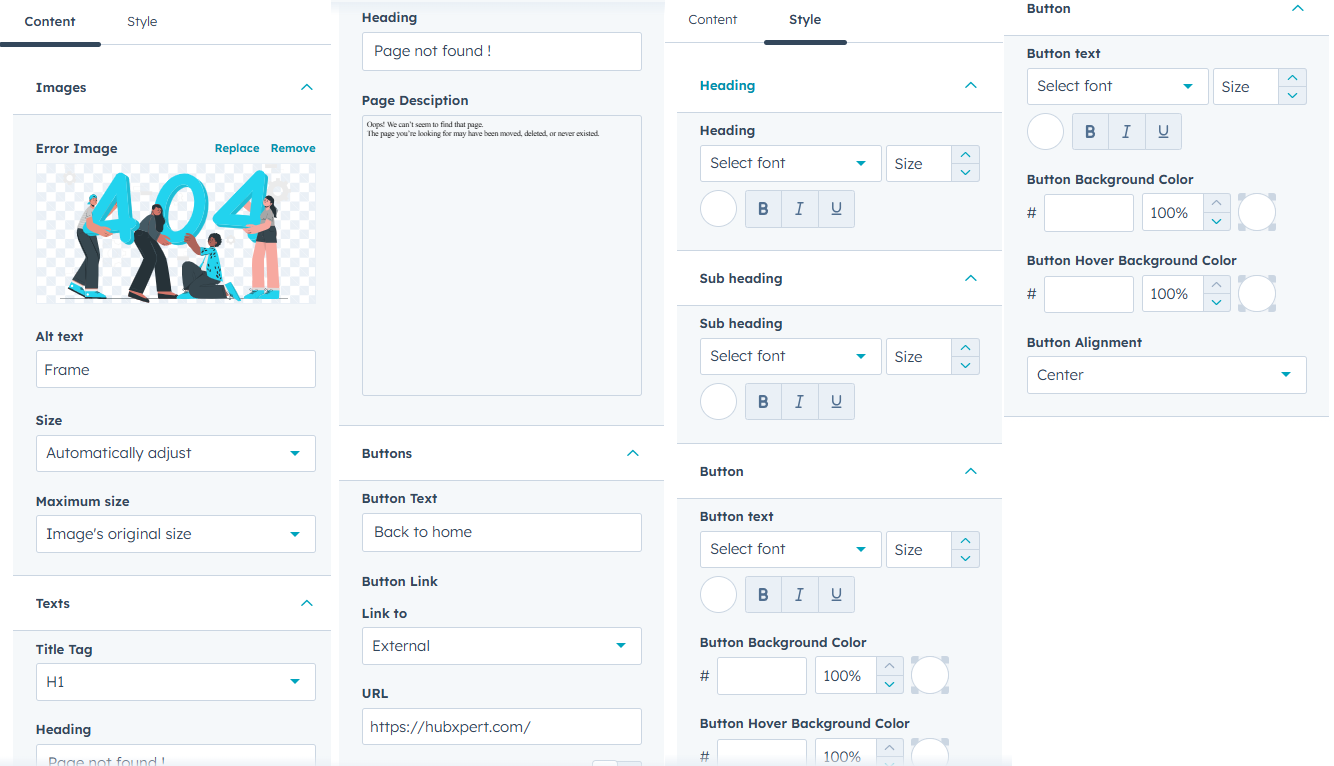
Task: Decrease Sub heading font size stepper
Action: coord(965,366)
